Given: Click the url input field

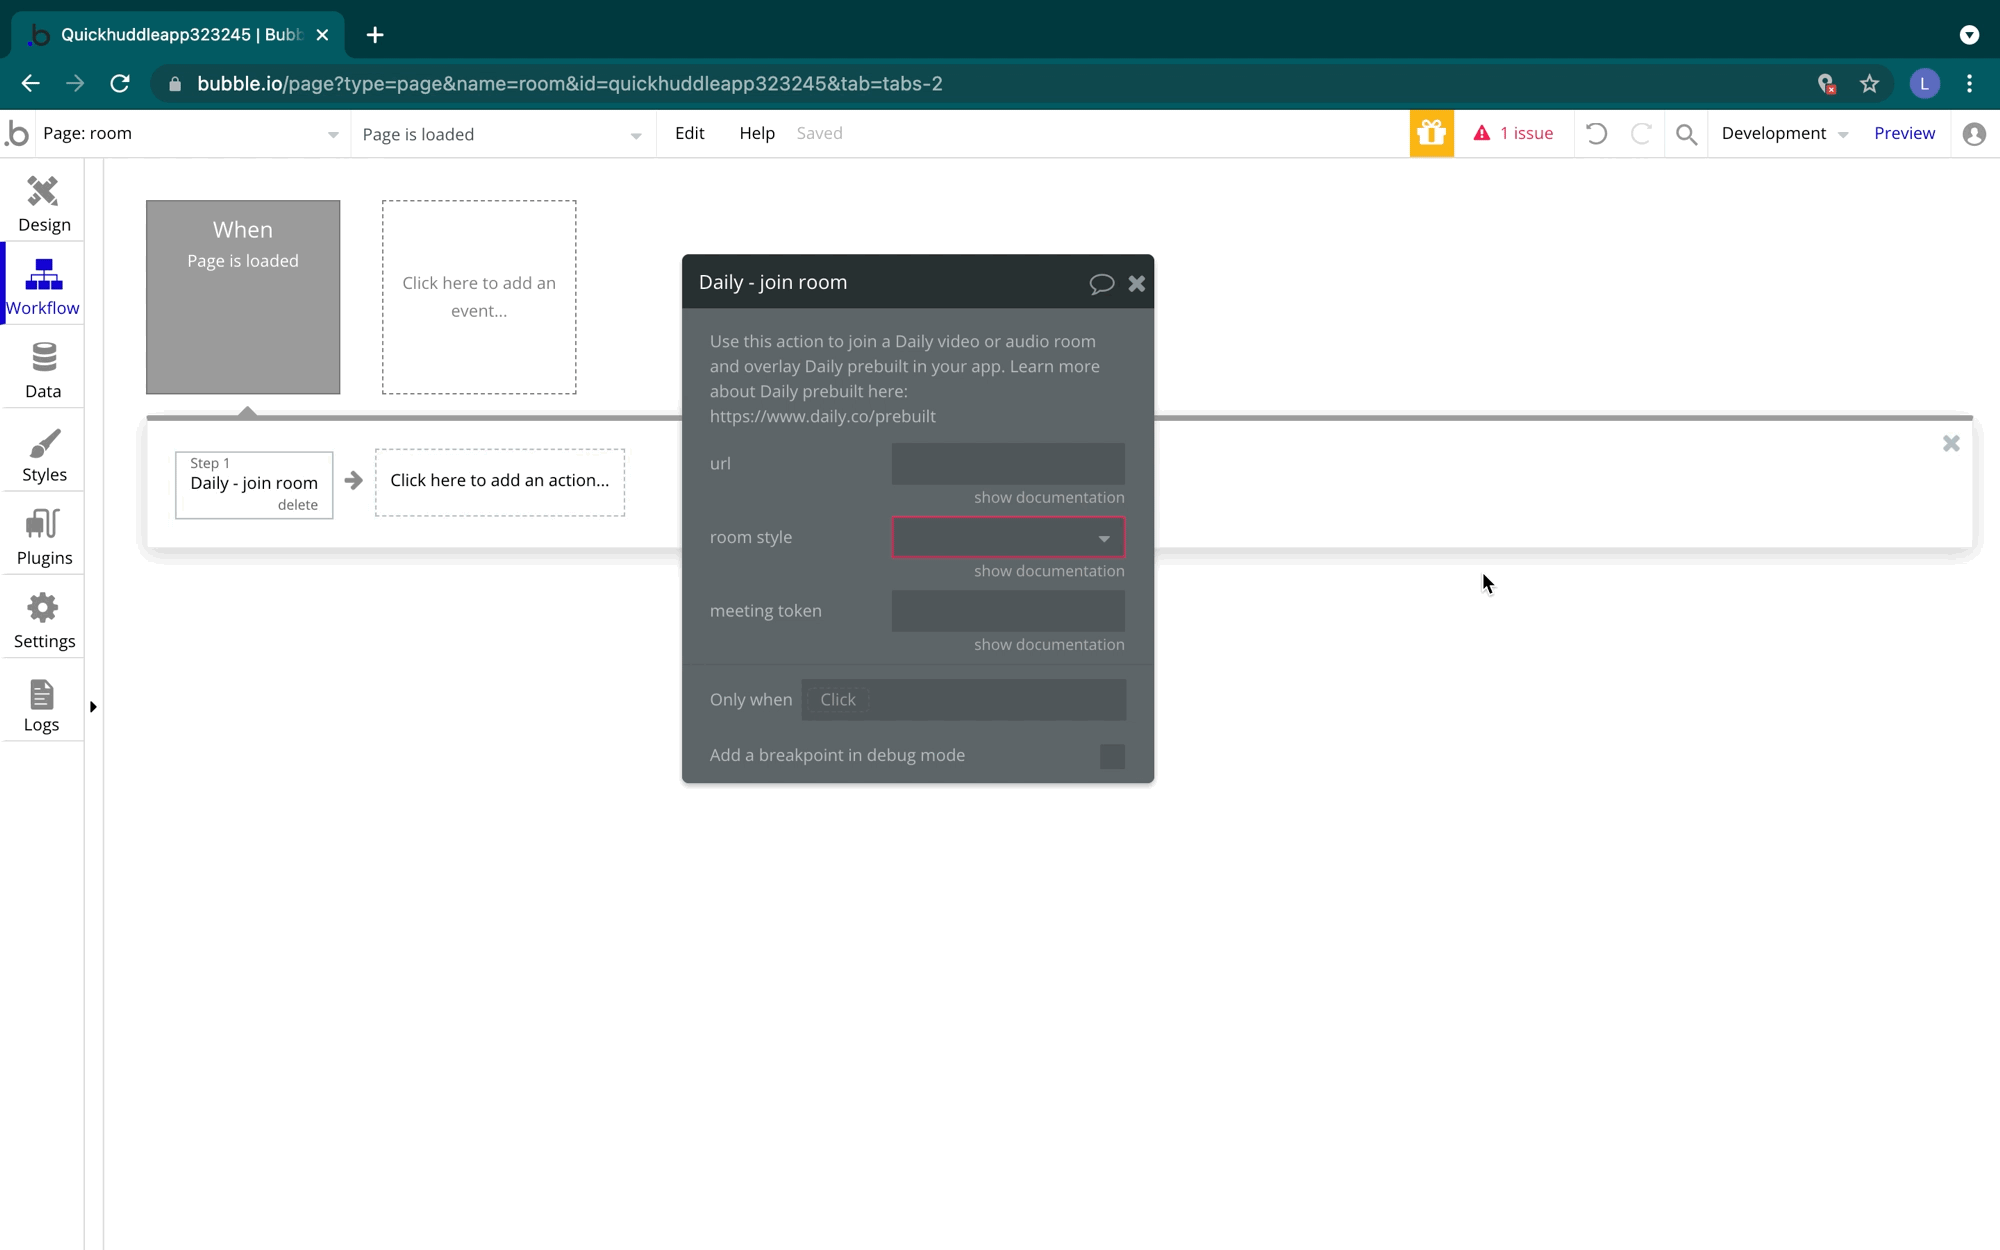Looking at the screenshot, I should [x=1008, y=464].
